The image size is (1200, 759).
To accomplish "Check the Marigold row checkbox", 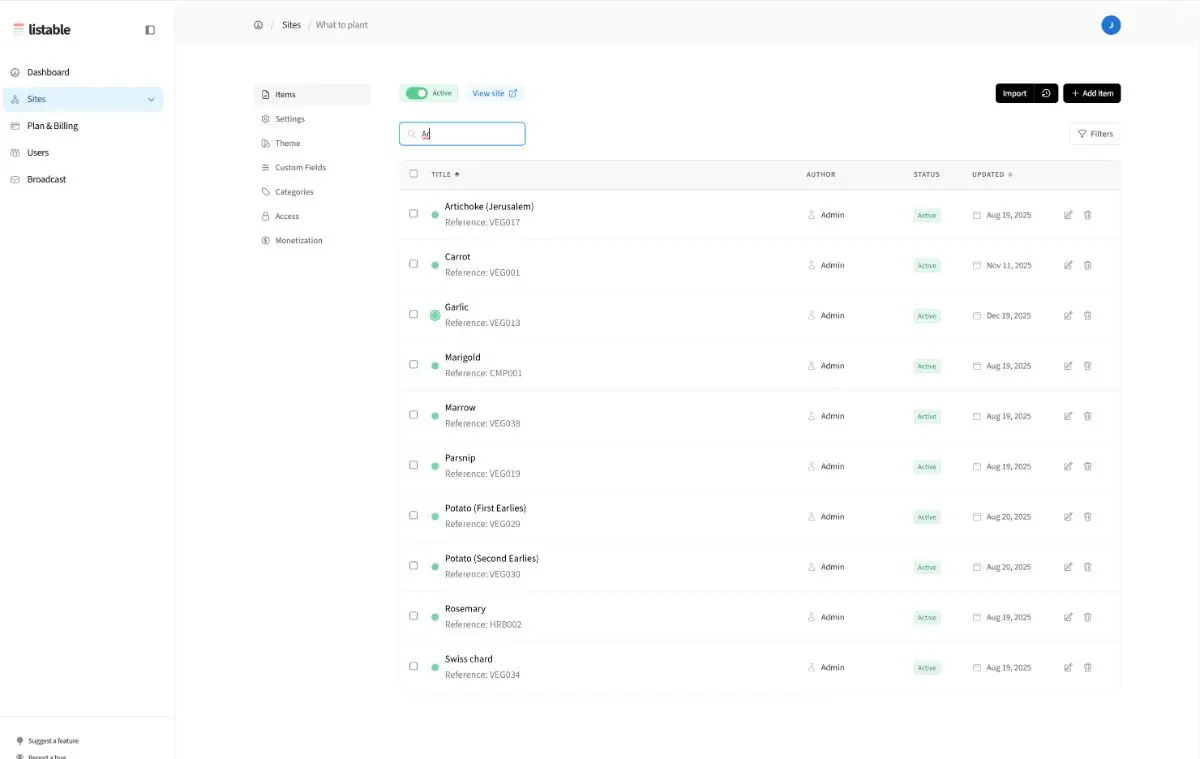I will (414, 364).
